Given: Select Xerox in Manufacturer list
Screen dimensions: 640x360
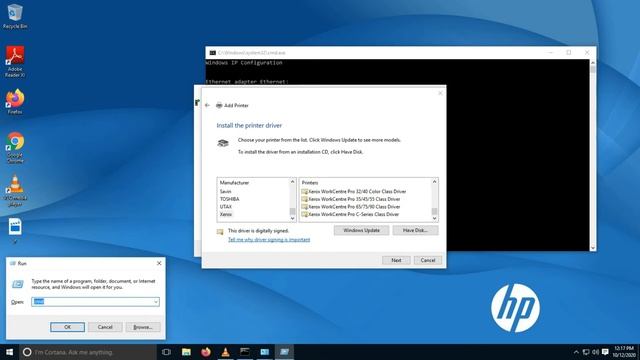Looking at the screenshot, I should pos(226,214).
